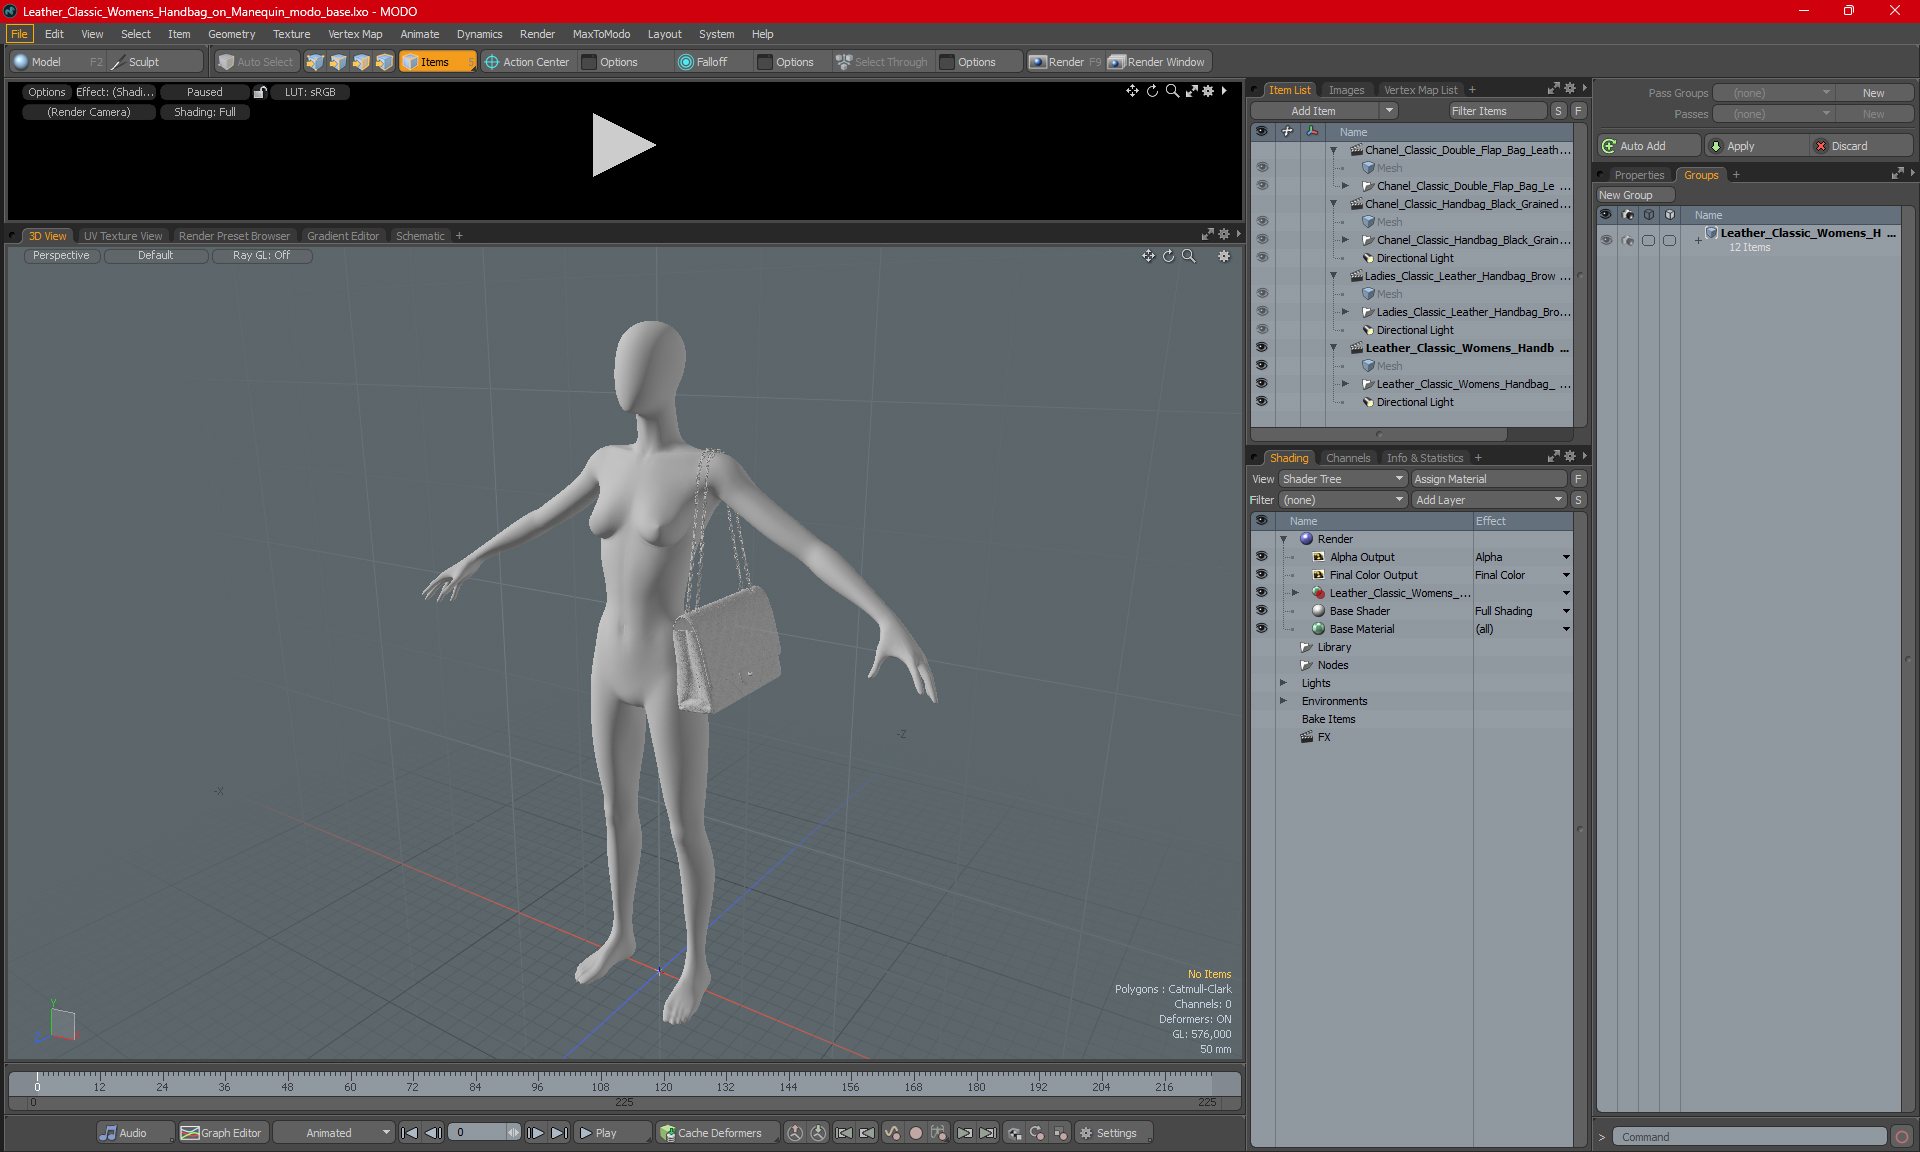
Task: Toggle visibility of Base Material layer
Action: [x=1261, y=629]
